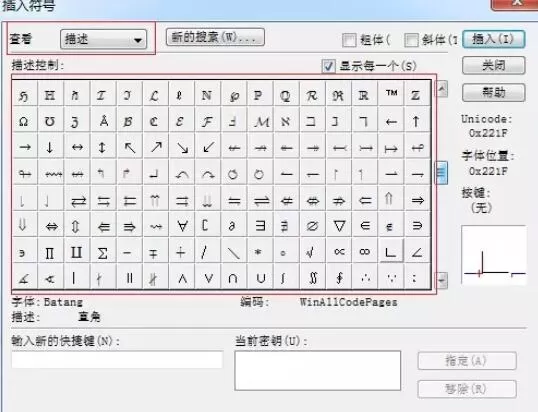Select the right angle ∟ symbol
Viewport: 538px width, 412px height.
coord(391,251)
